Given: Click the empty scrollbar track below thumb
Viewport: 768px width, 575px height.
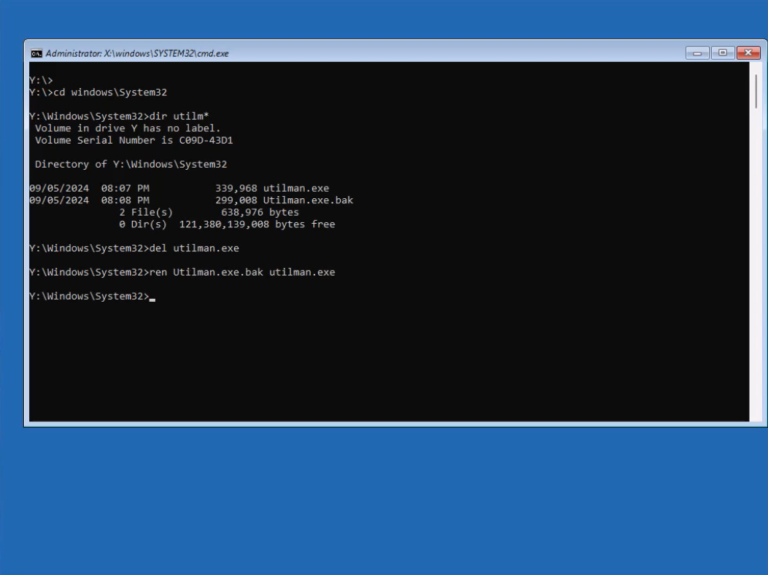Looking at the screenshot, I should [756, 264].
